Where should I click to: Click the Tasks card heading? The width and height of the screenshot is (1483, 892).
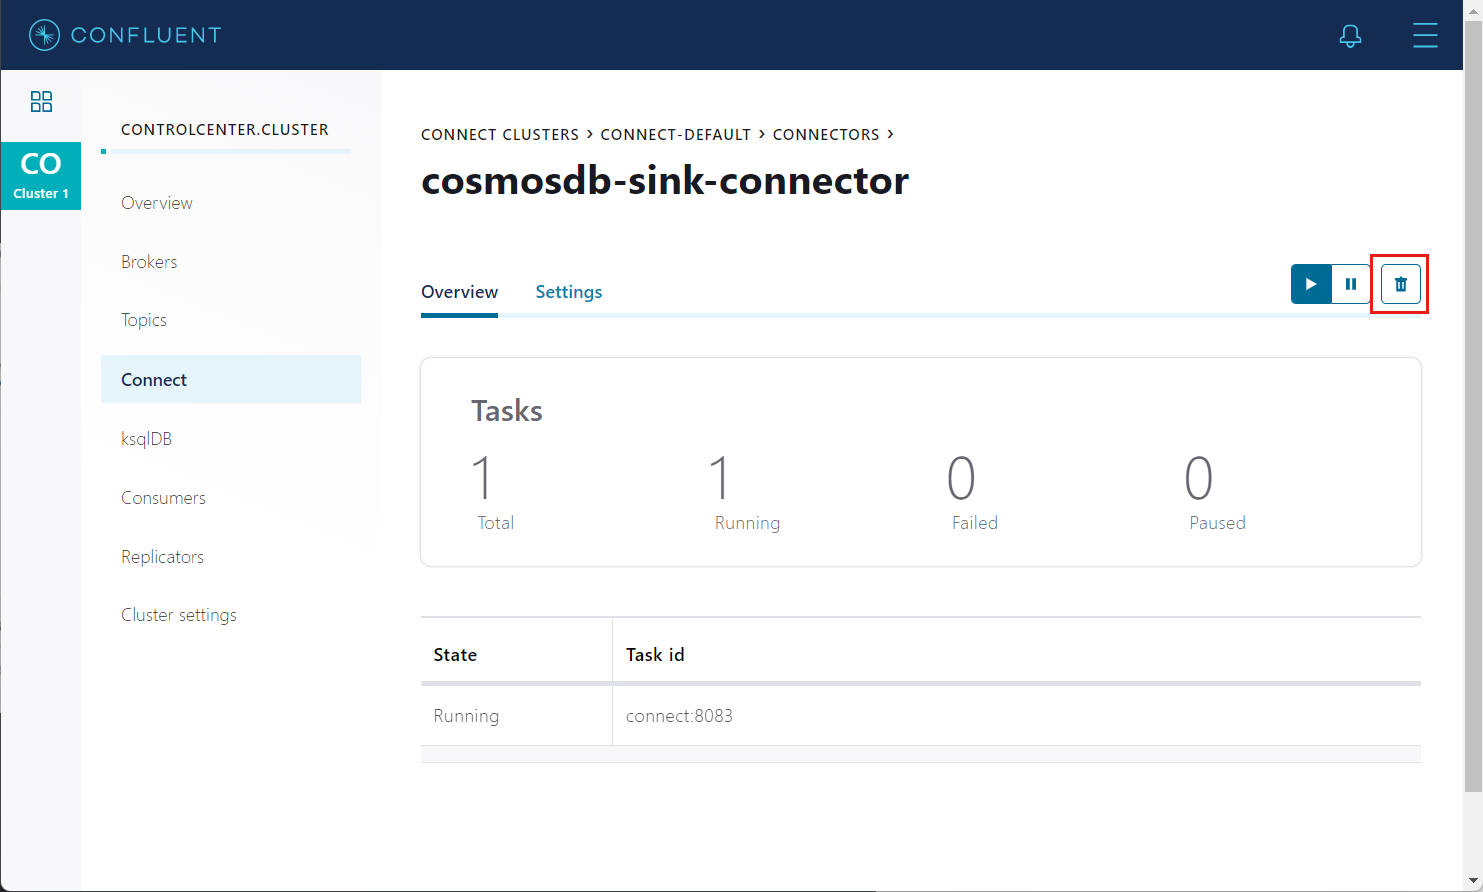pos(507,411)
